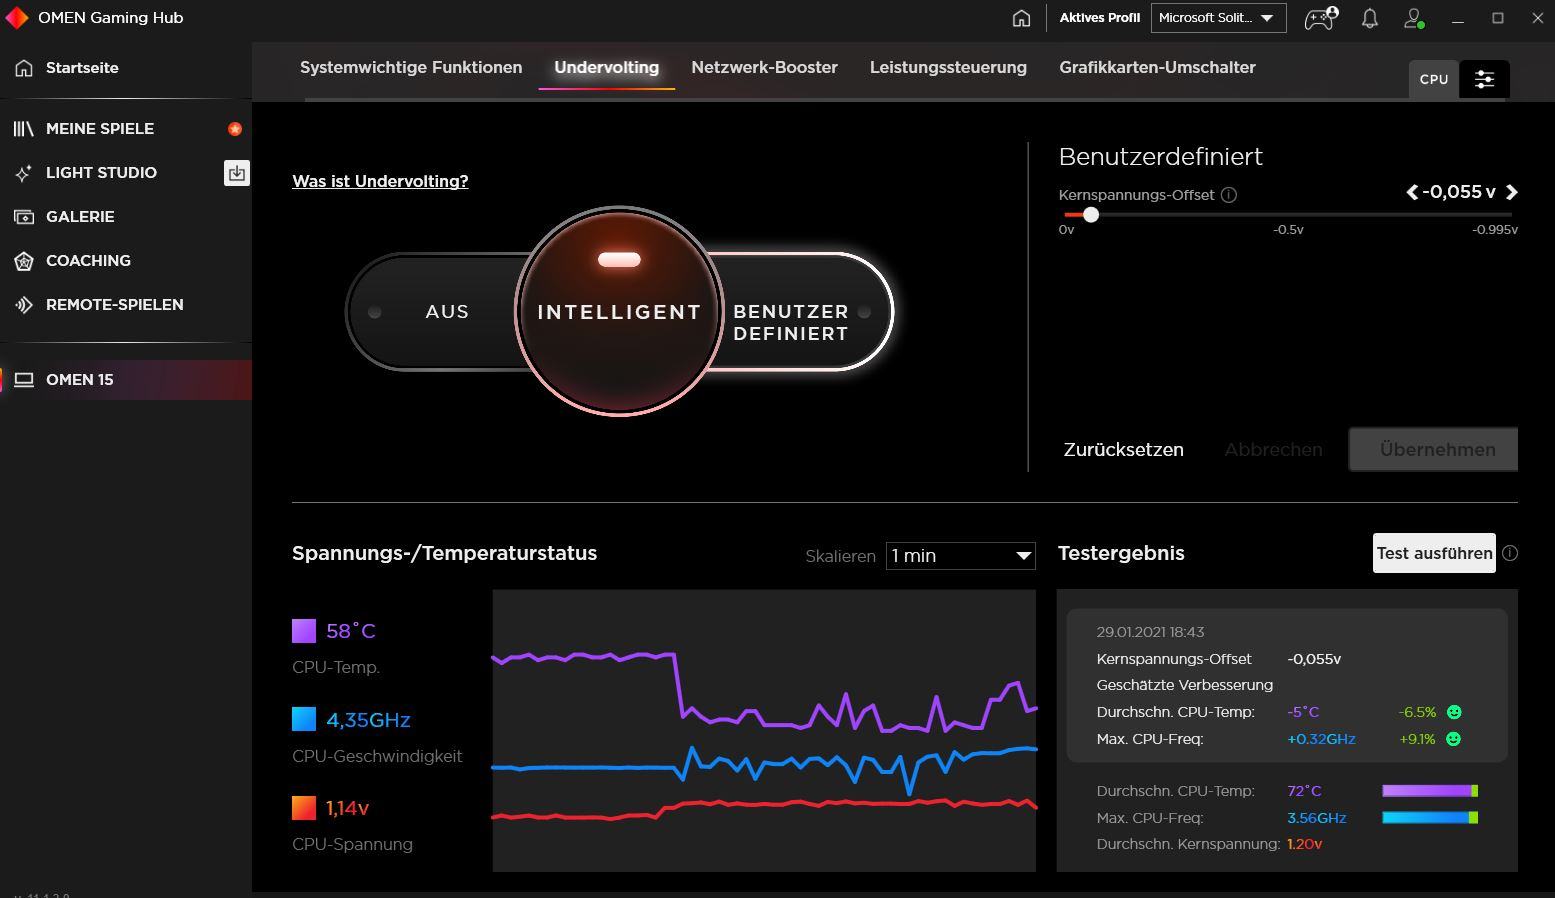Viewport: 1555px width, 898px height.
Task: Click -0,055 v offset value
Action: point(1460,192)
